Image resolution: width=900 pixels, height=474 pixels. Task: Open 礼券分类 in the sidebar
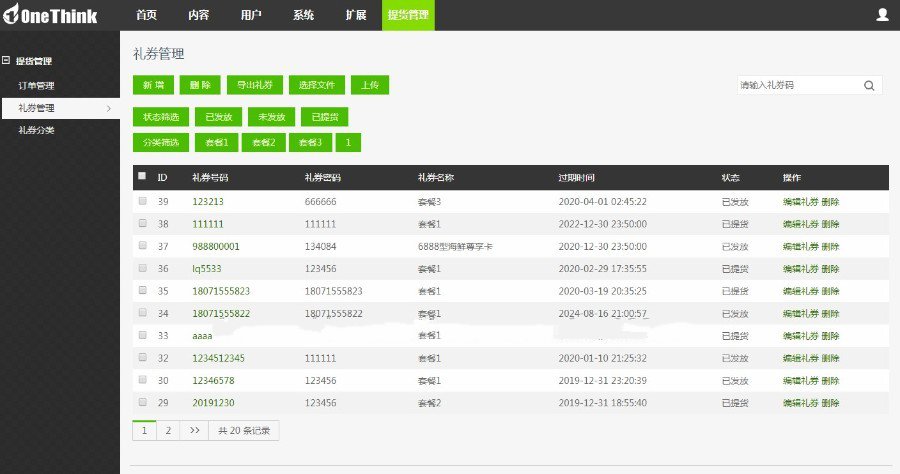tap(36, 130)
